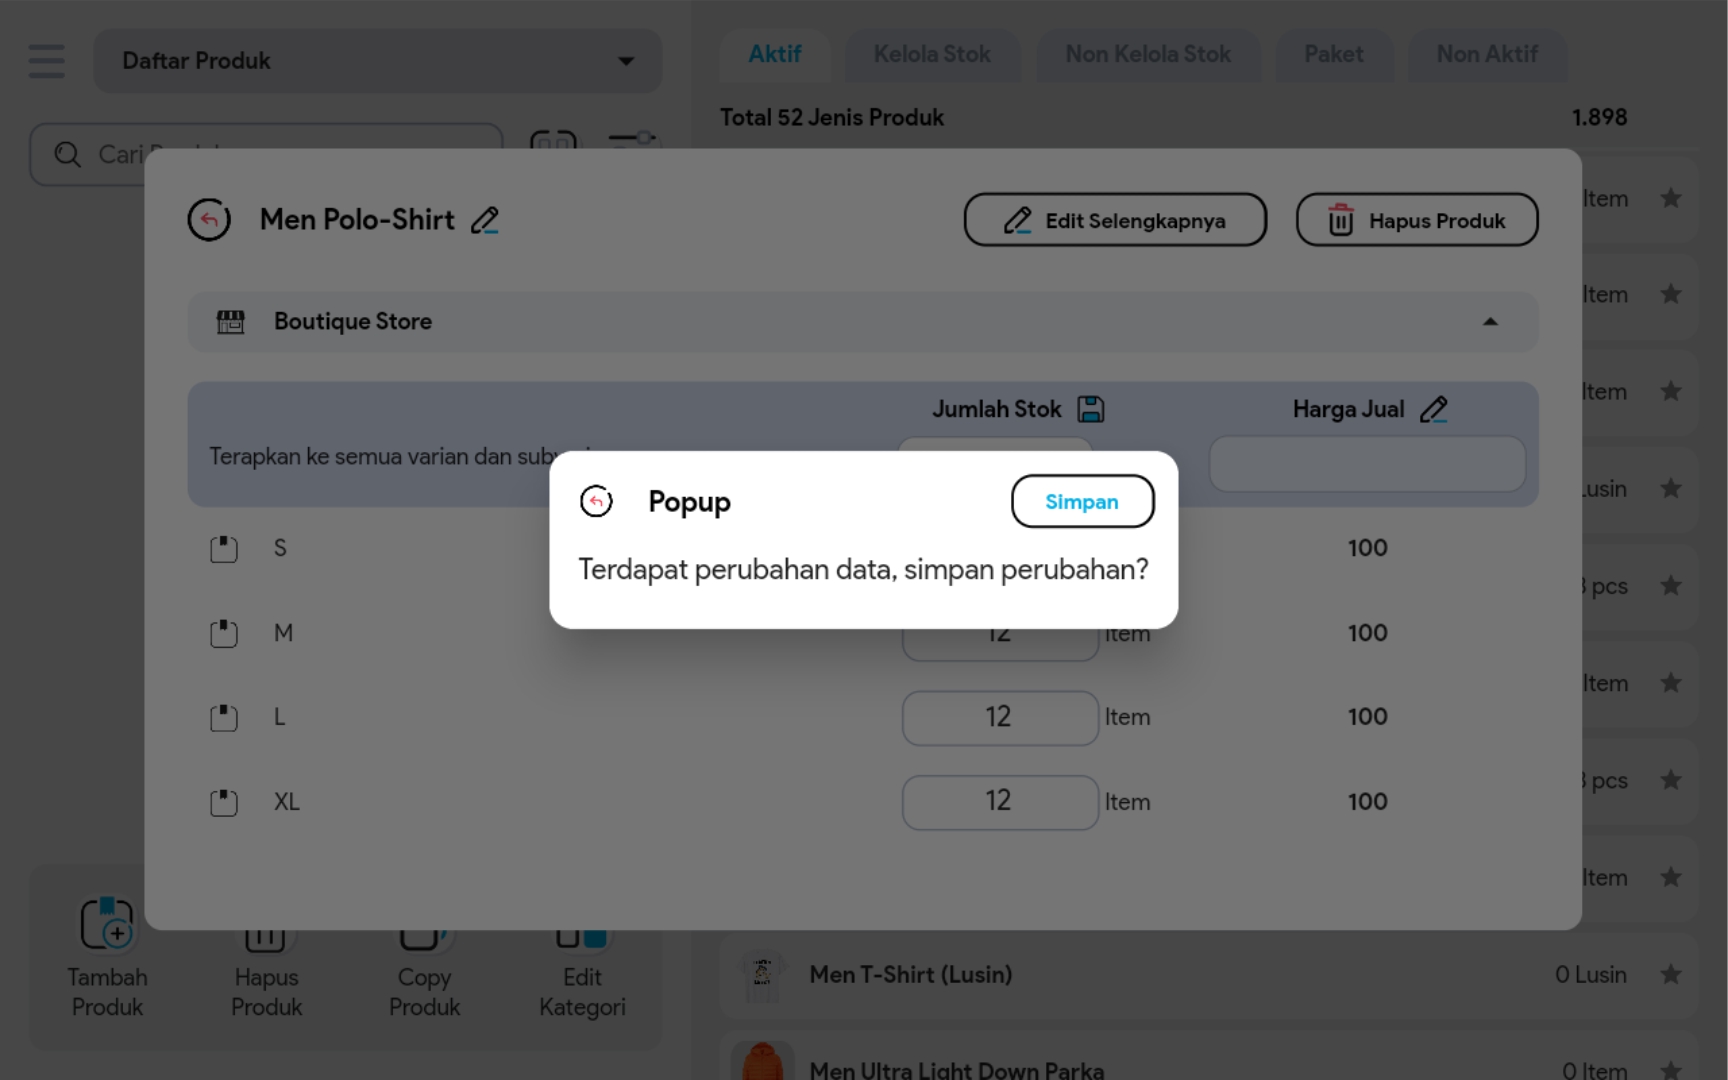Click pencil icon next to Men Polo-Shirt
Screen dimensions: 1728x1080
485,220
